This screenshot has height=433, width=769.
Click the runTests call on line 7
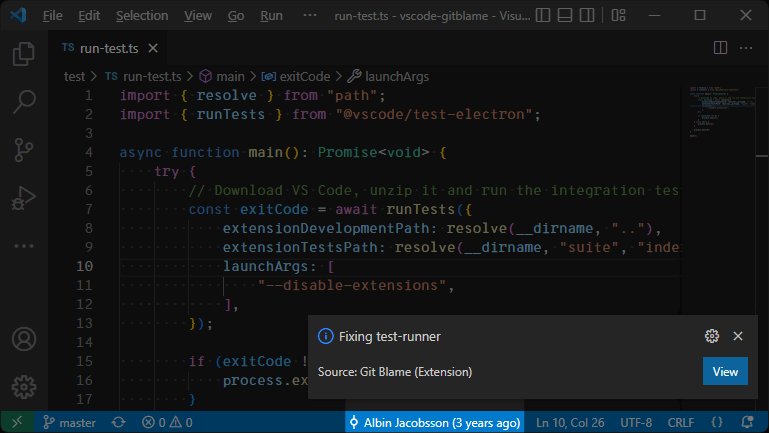click(421, 209)
